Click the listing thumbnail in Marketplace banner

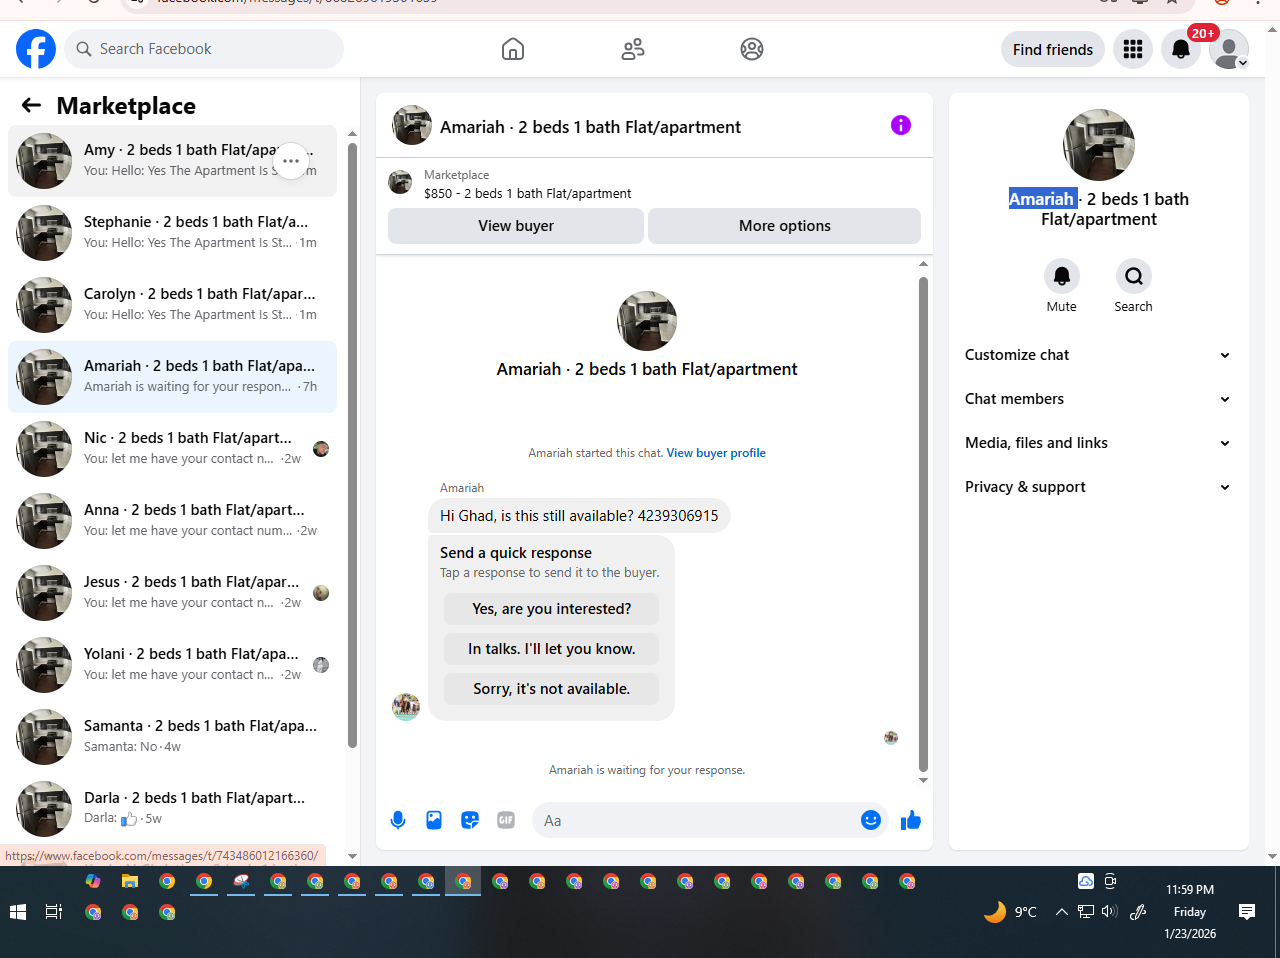(400, 182)
